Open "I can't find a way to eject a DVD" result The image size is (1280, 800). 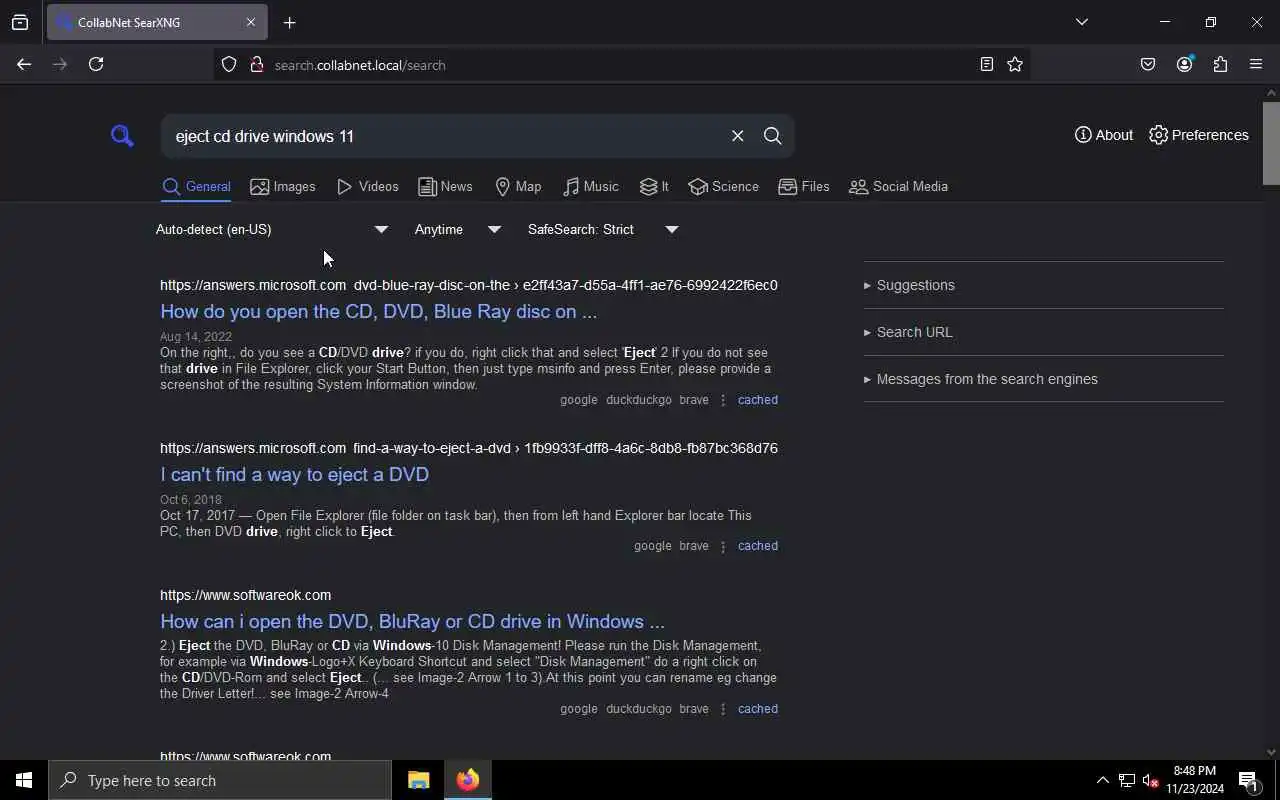(294, 475)
